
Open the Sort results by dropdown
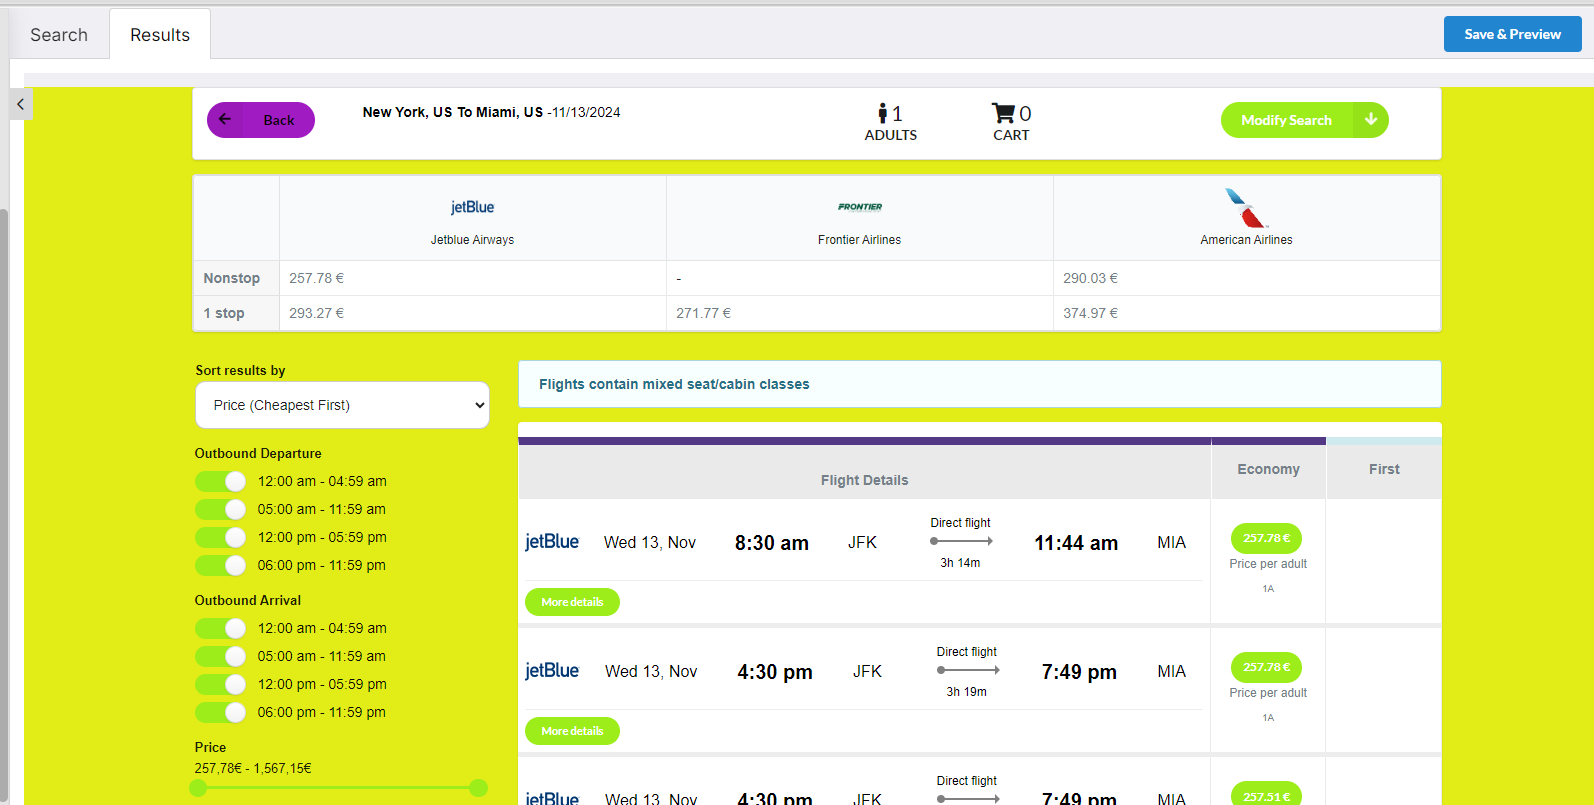(x=342, y=405)
